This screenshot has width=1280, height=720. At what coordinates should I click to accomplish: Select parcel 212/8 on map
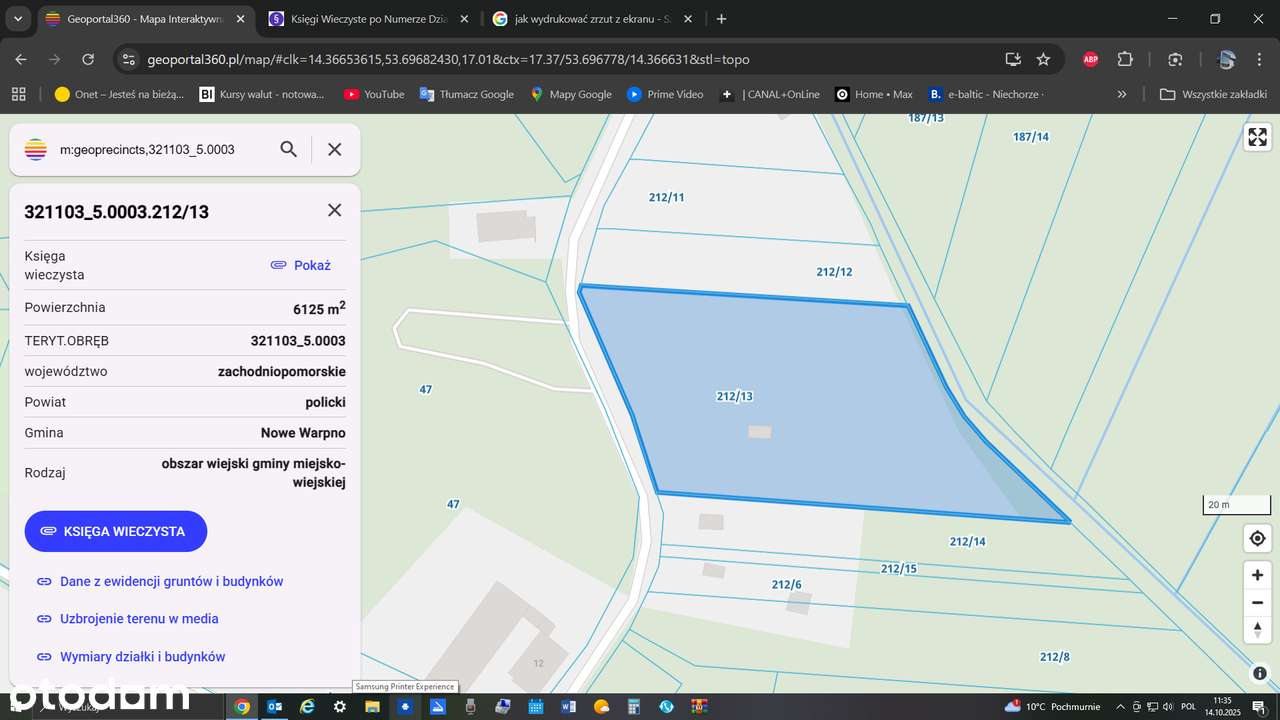pyautogui.click(x=1055, y=657)
